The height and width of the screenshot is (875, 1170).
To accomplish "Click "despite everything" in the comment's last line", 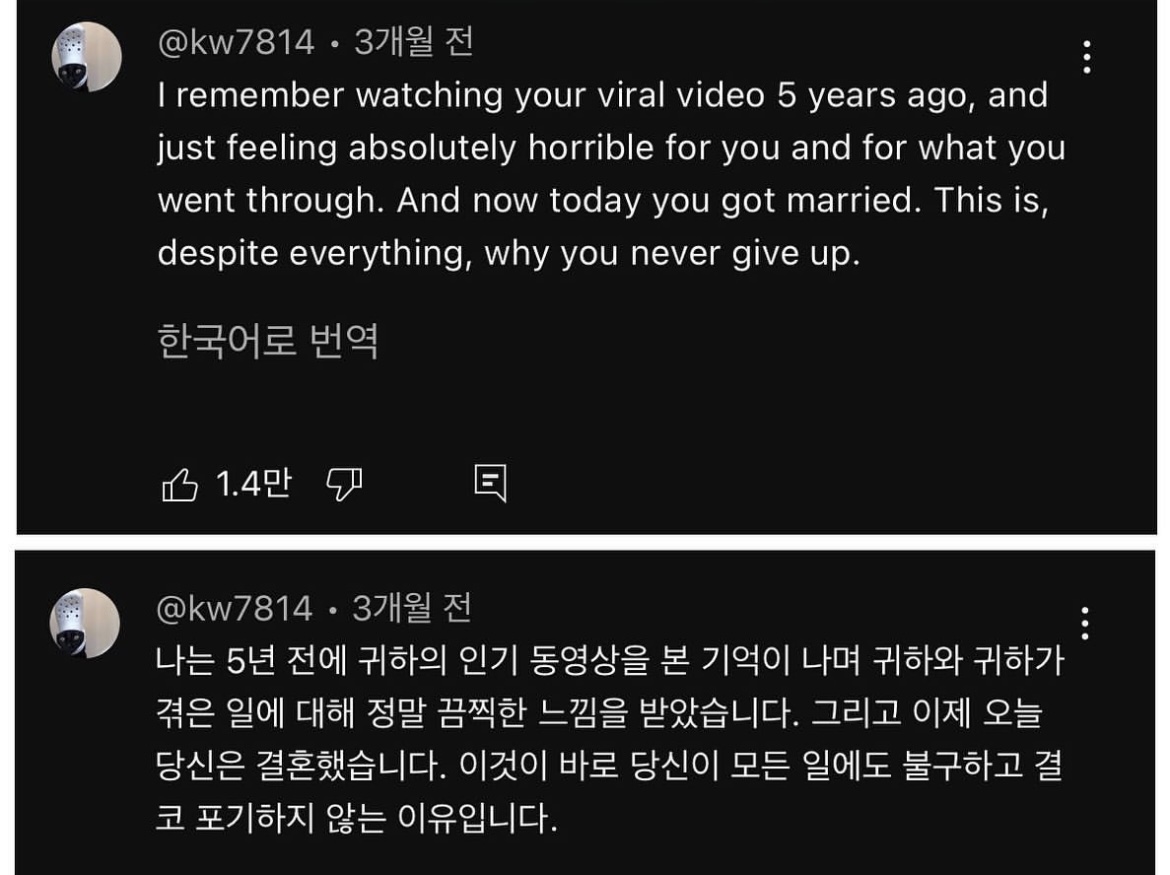I will pyautogui.click(x=312, y=253).
